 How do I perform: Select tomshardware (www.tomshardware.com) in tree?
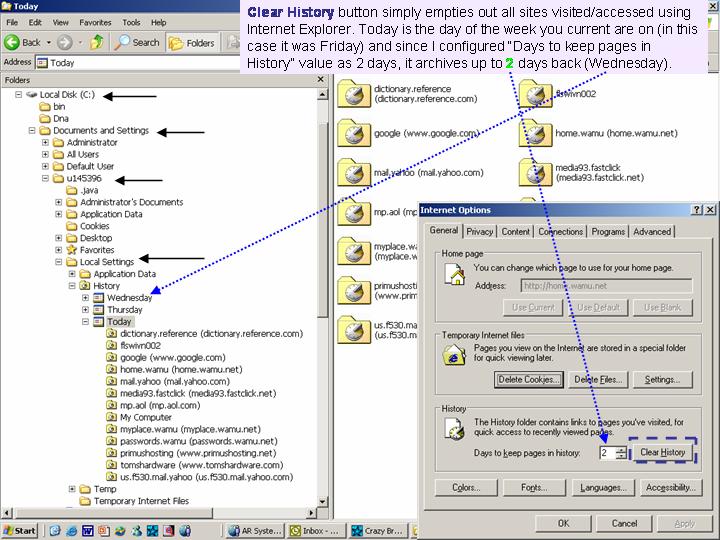195,465
